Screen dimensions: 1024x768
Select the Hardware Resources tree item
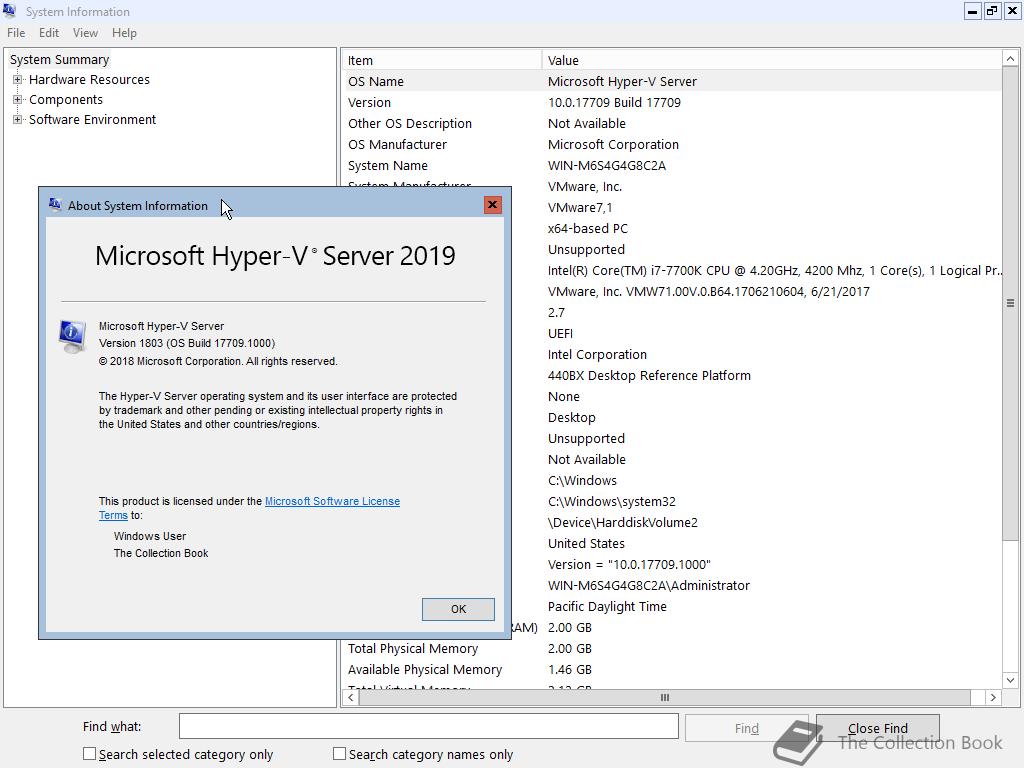pos(89,80)
